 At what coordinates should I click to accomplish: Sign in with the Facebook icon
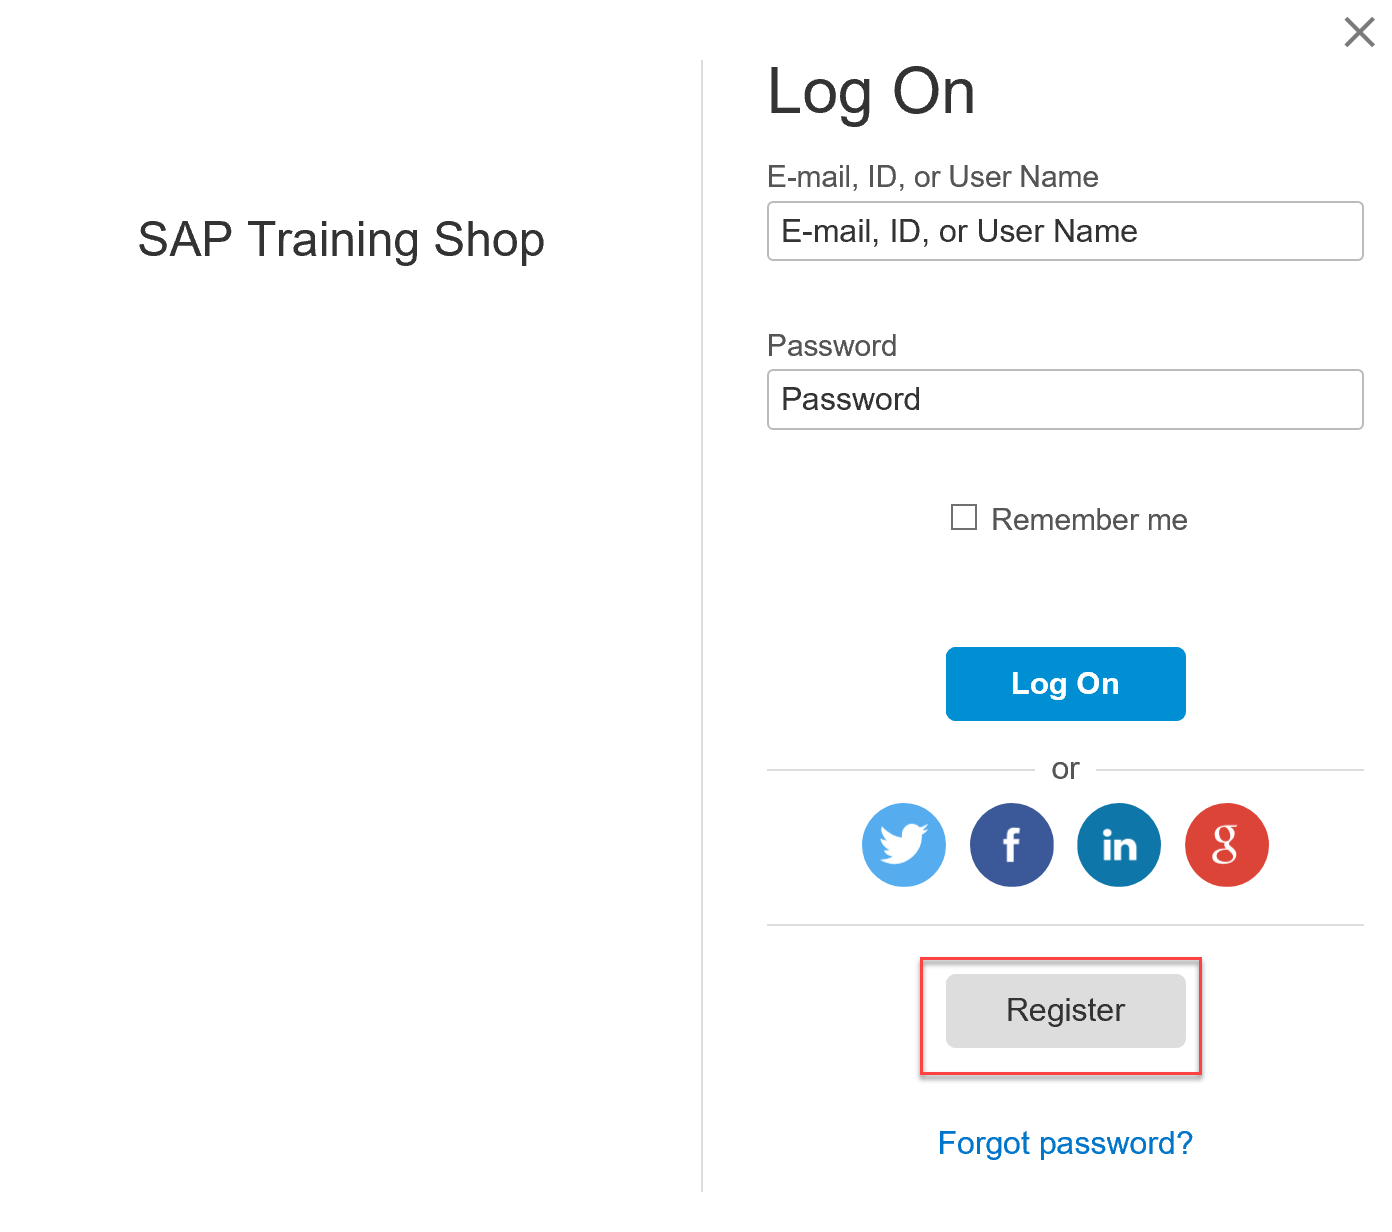click(1011, 845)
